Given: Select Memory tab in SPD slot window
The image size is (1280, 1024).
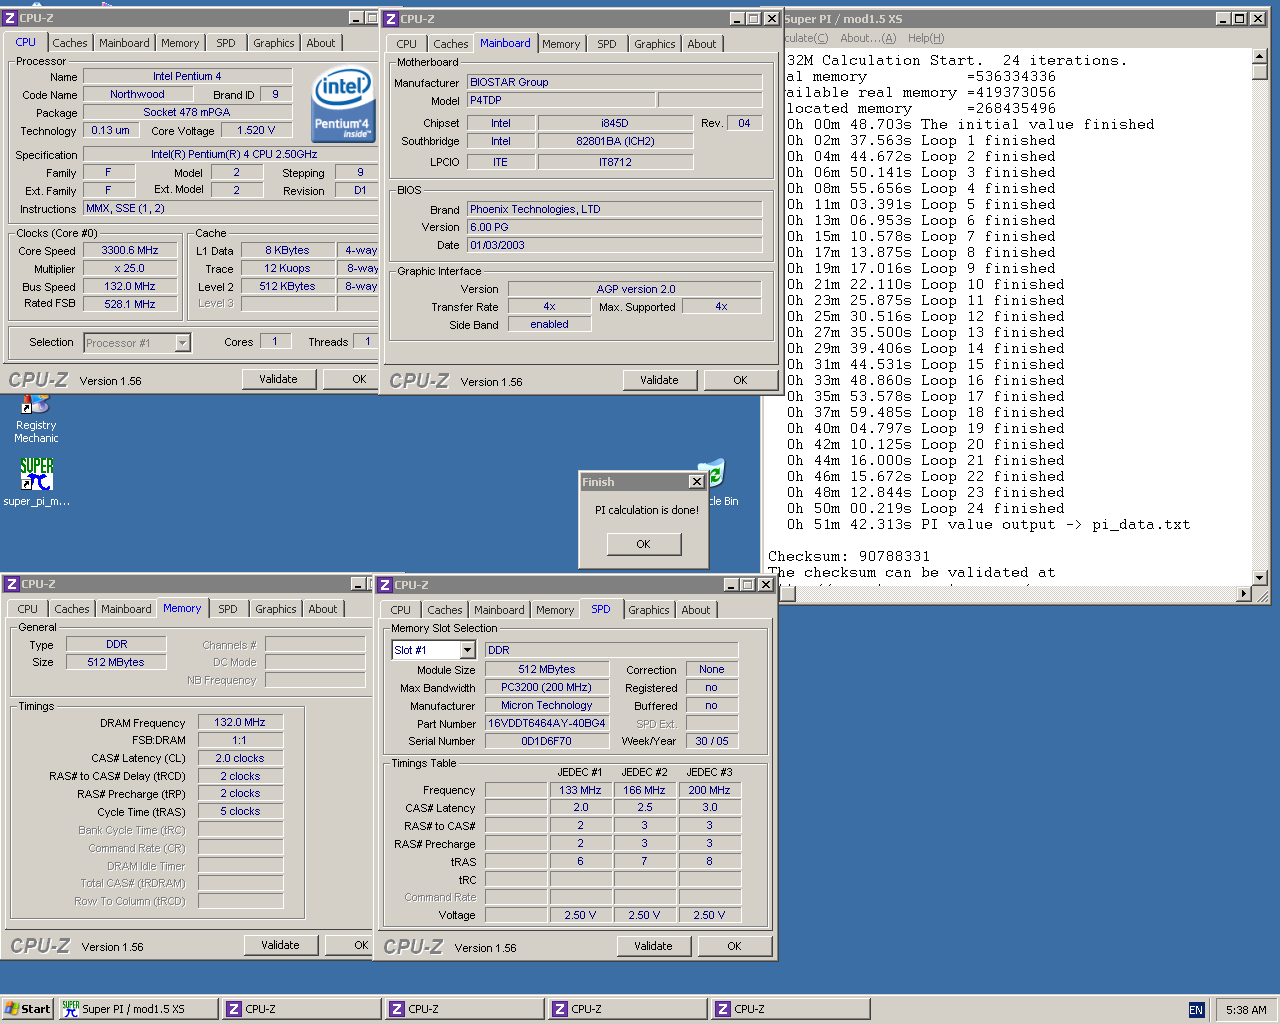Looking at the screenshot, I should [x=555, y=610].
